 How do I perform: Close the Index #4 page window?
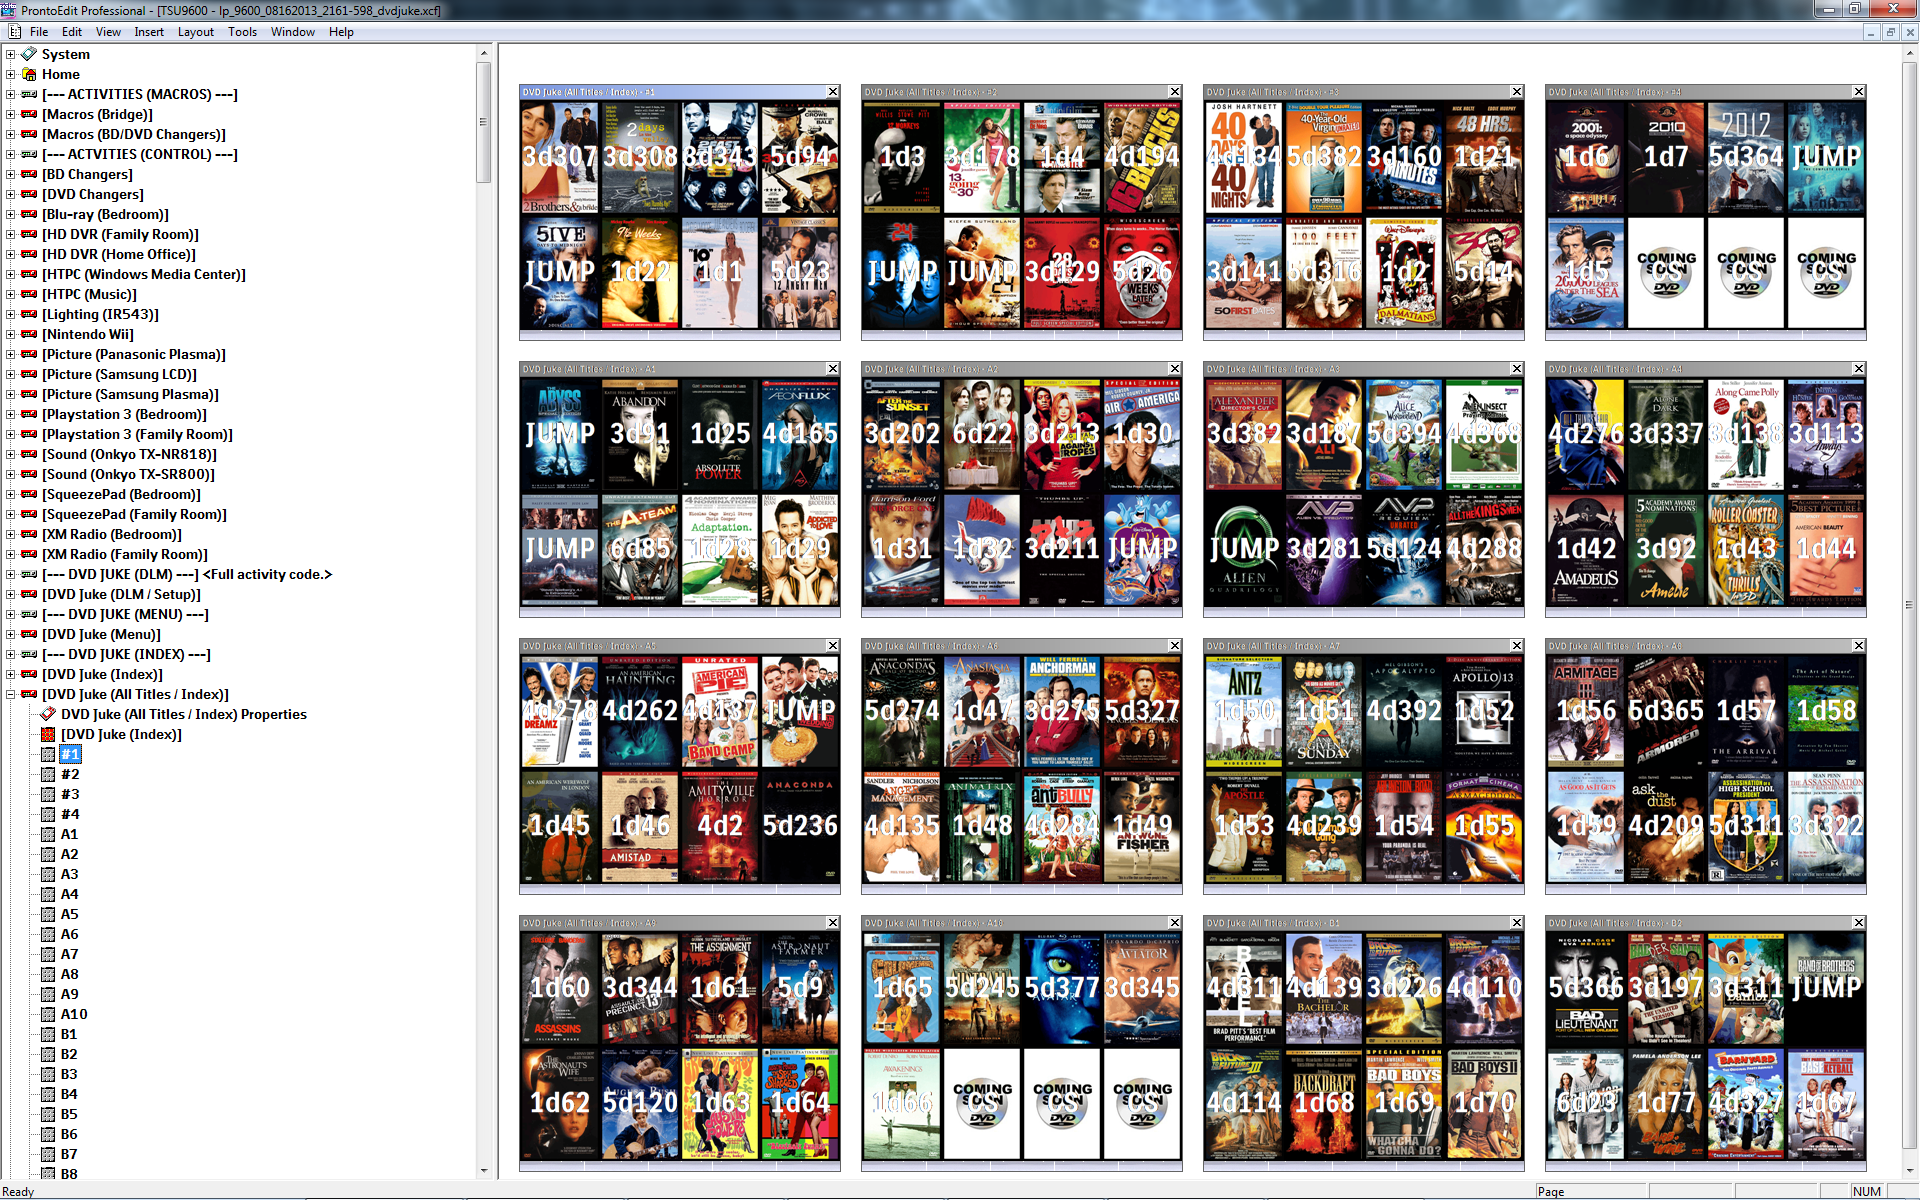coord(1858,92)
